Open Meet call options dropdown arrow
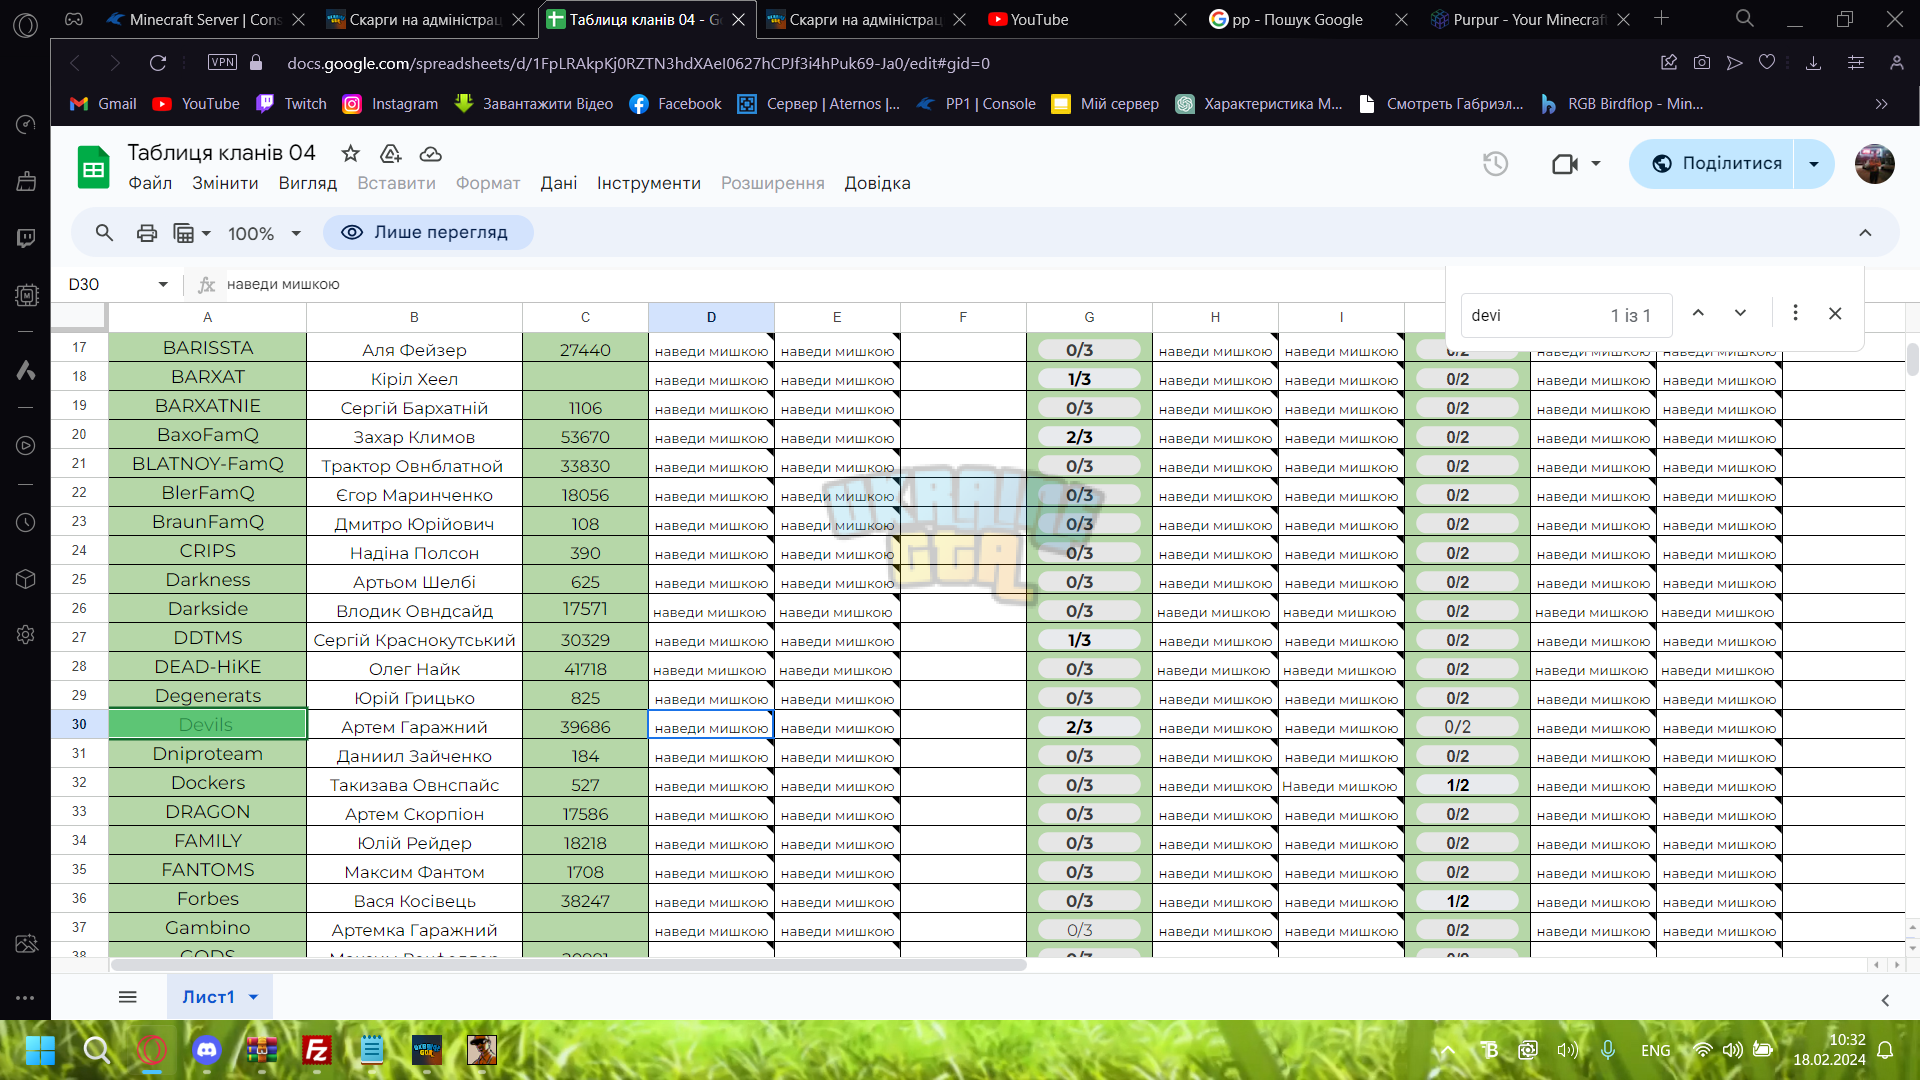 [1596, 164]
